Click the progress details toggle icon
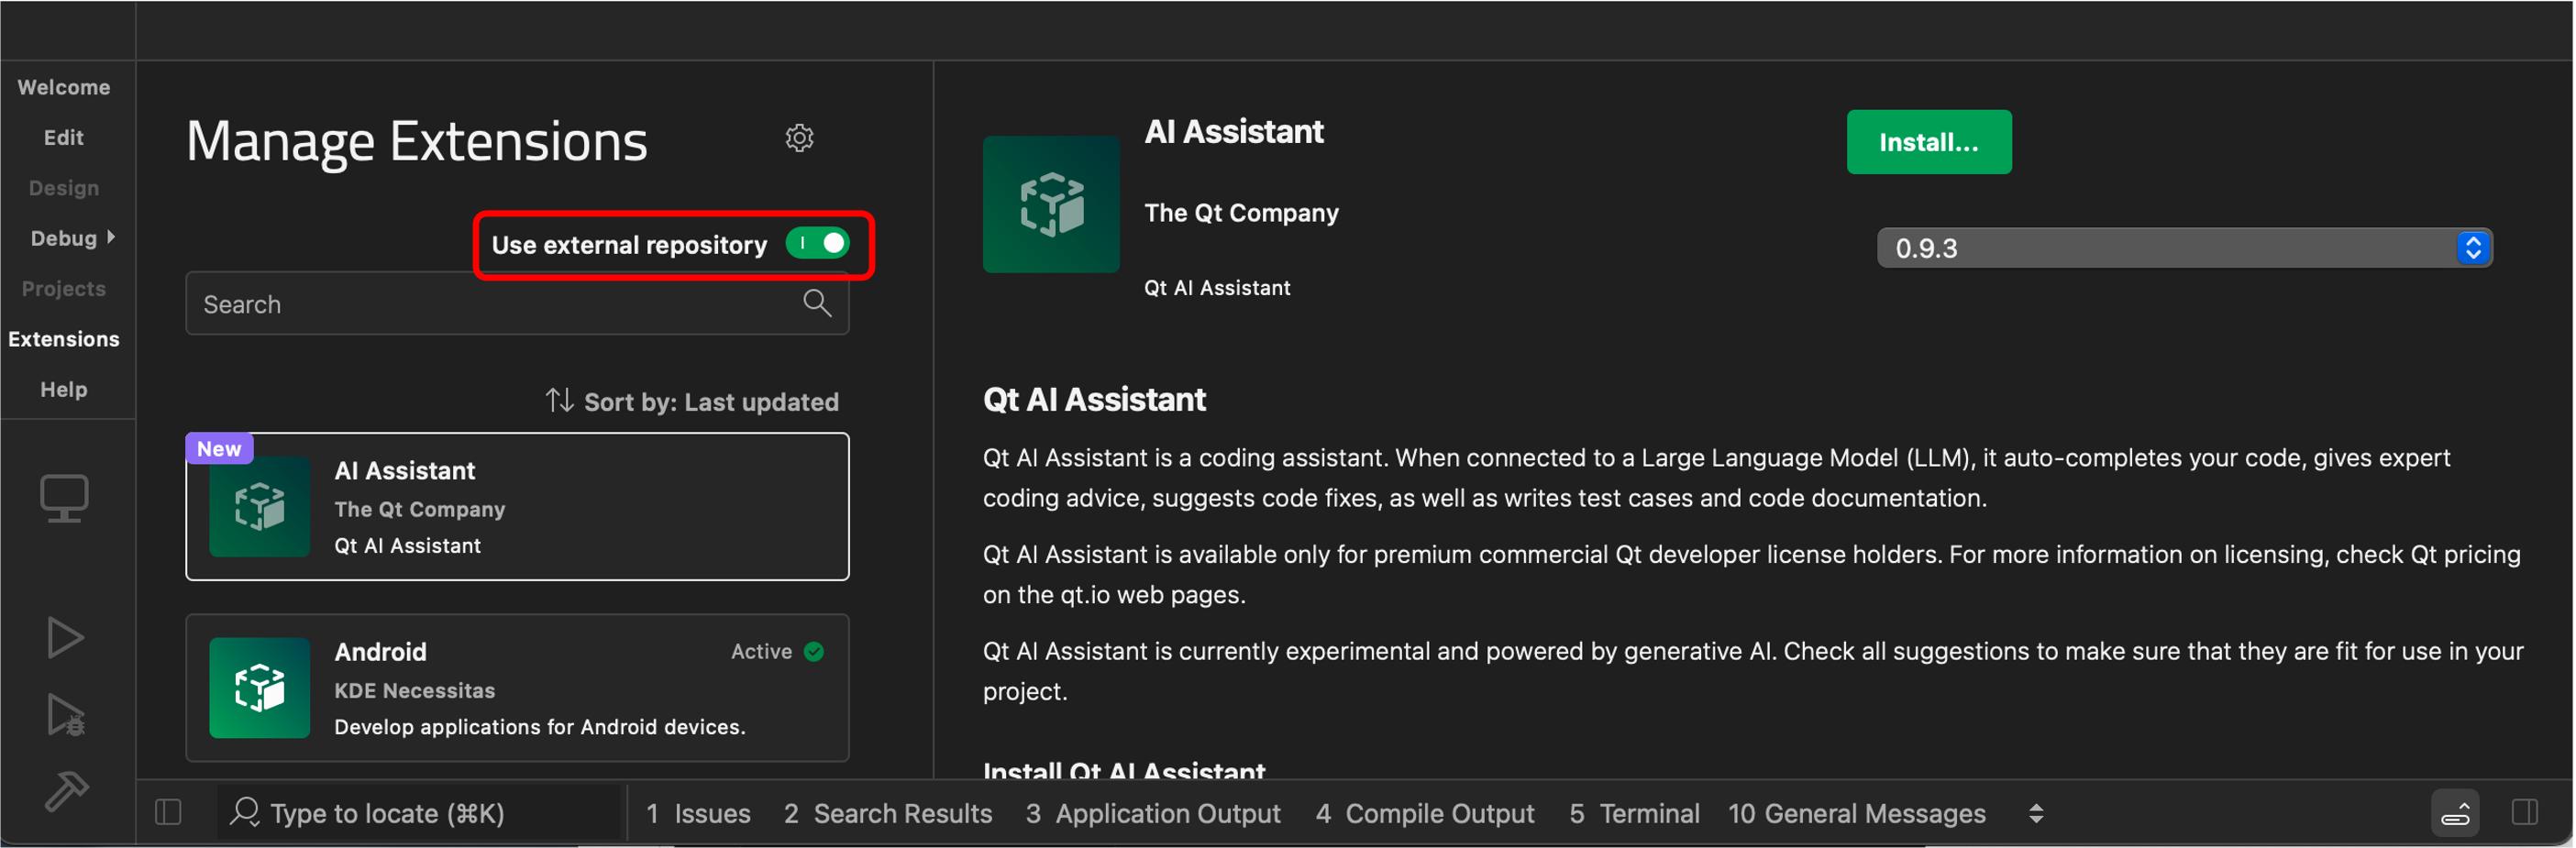The image size is (2576, 848). (2454, 812)
